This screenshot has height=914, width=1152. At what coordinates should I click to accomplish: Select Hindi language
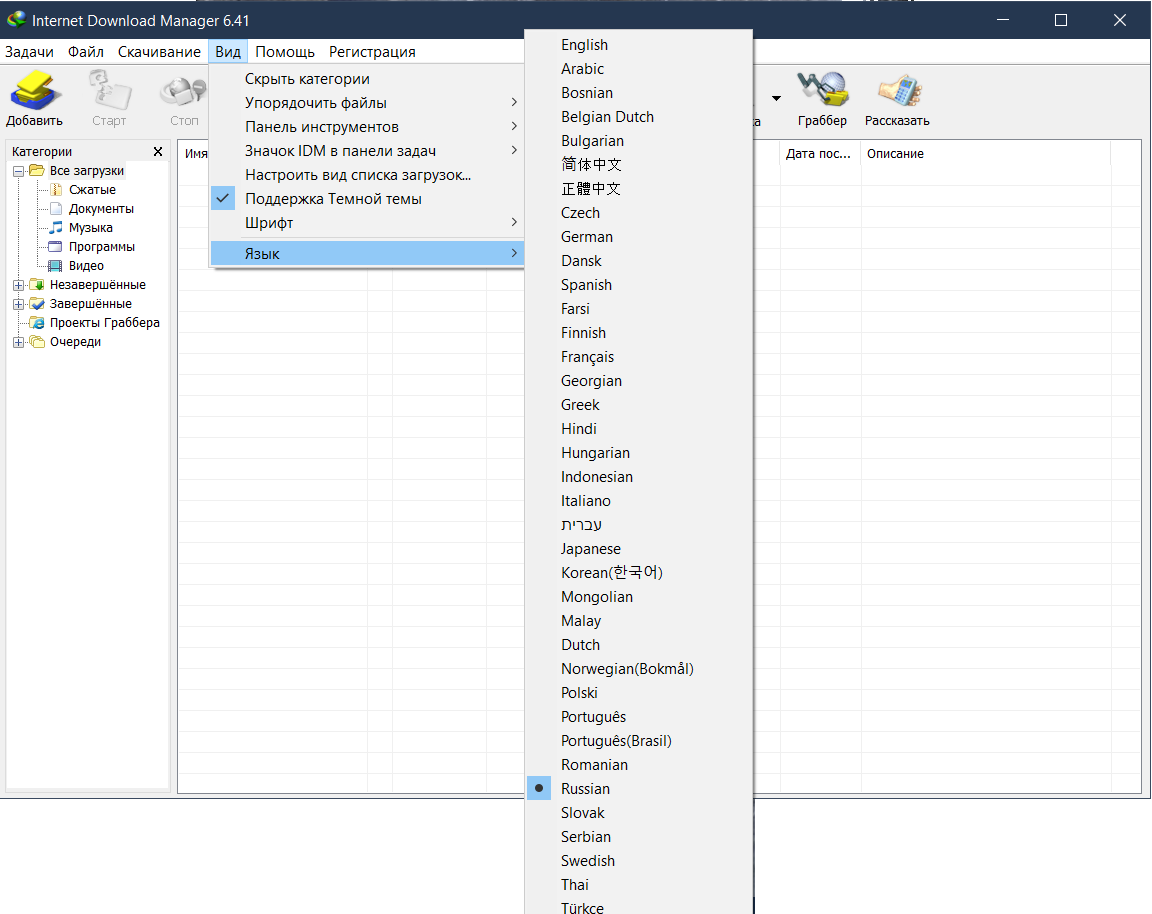coord(639,429)
